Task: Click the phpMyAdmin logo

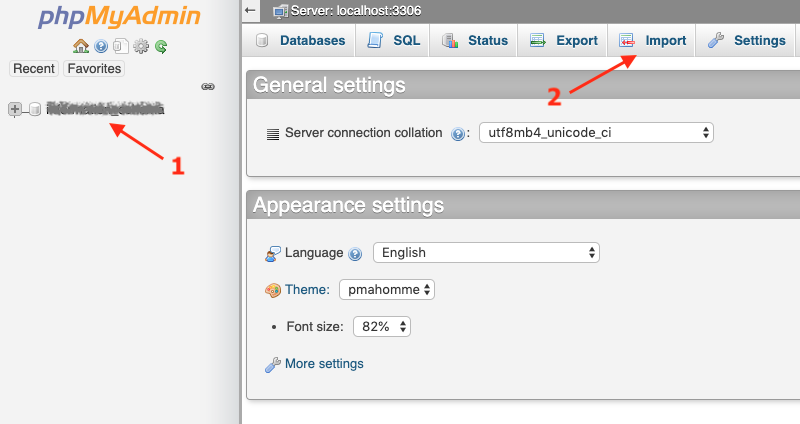Action: (x=119, y=16)
